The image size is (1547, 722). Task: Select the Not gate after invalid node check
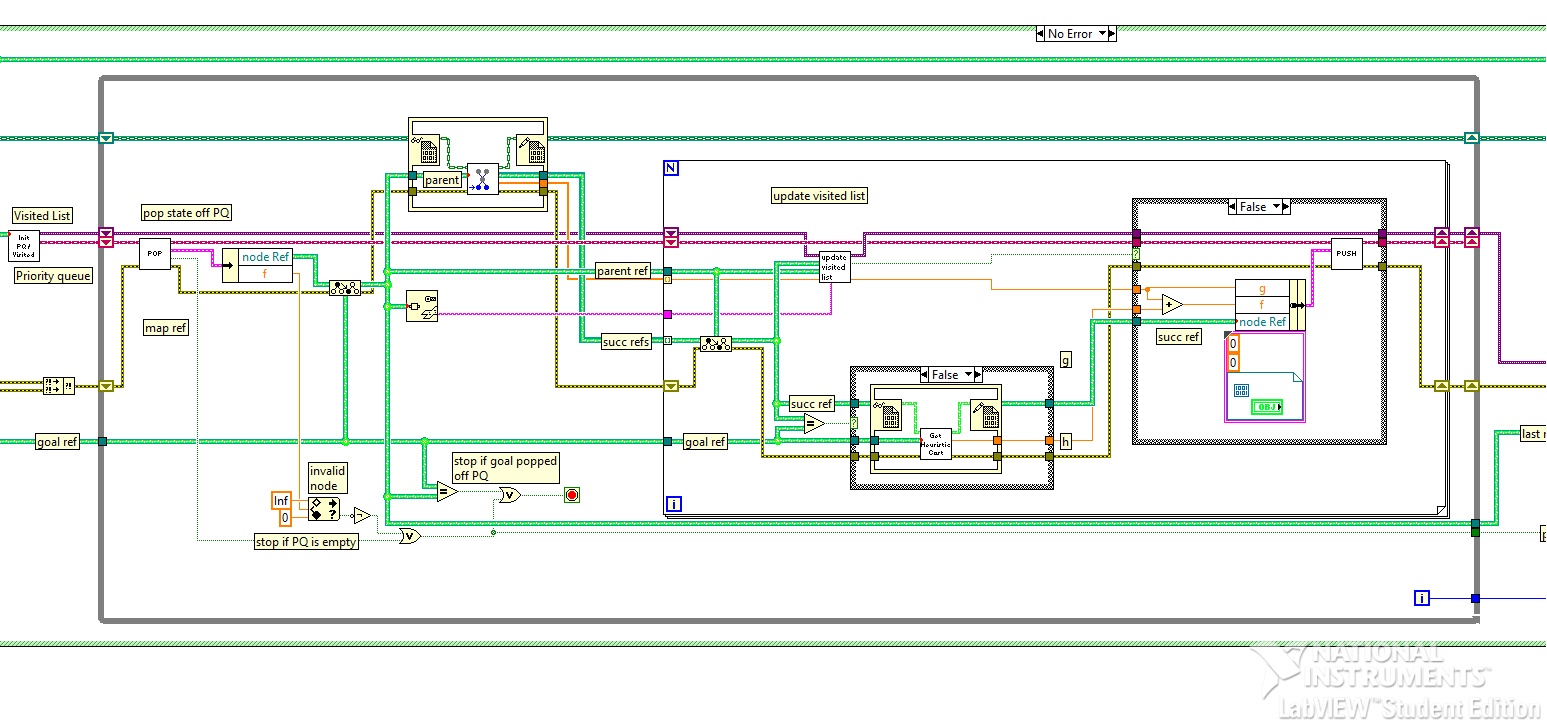click(x=361, y=516)
